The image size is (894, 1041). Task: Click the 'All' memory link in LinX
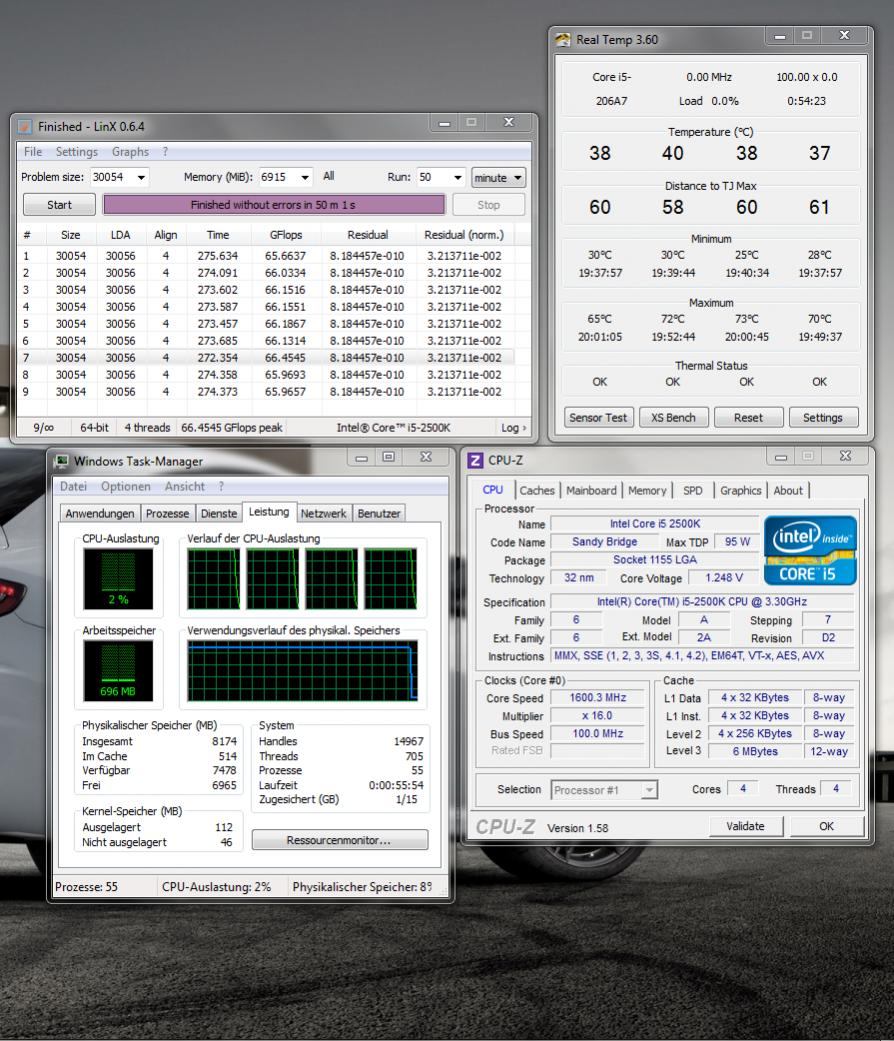click(329, 176)
